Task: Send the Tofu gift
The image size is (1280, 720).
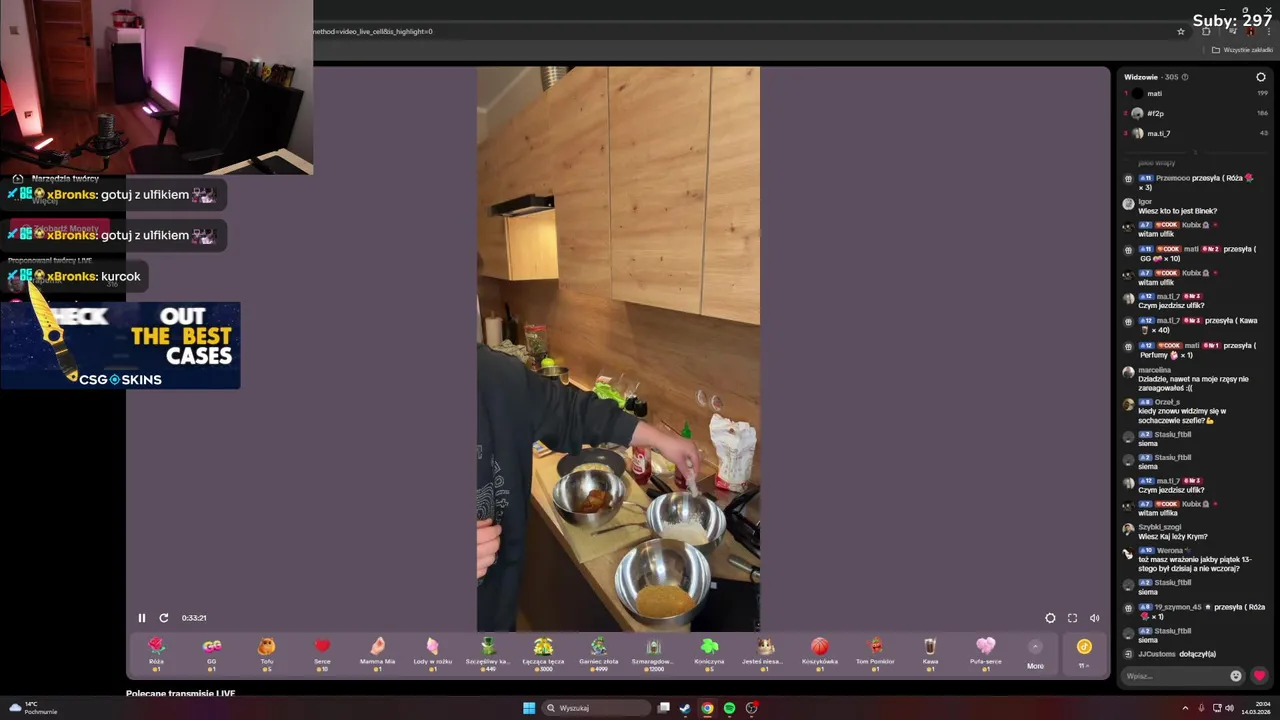Action: click(267, 653)
